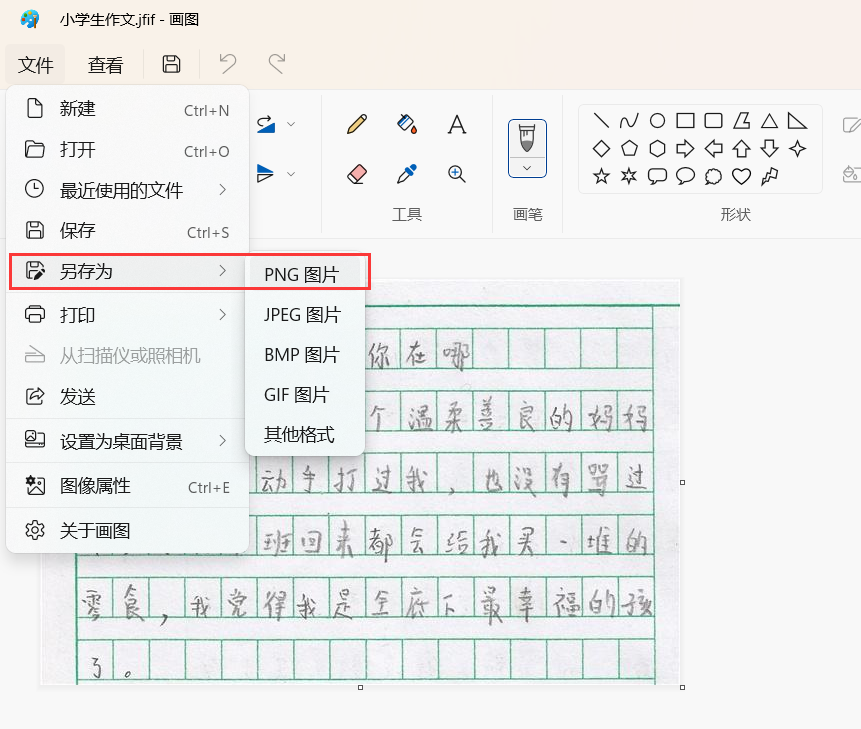Select the Cloud callout shape

(x=713, y=176)
